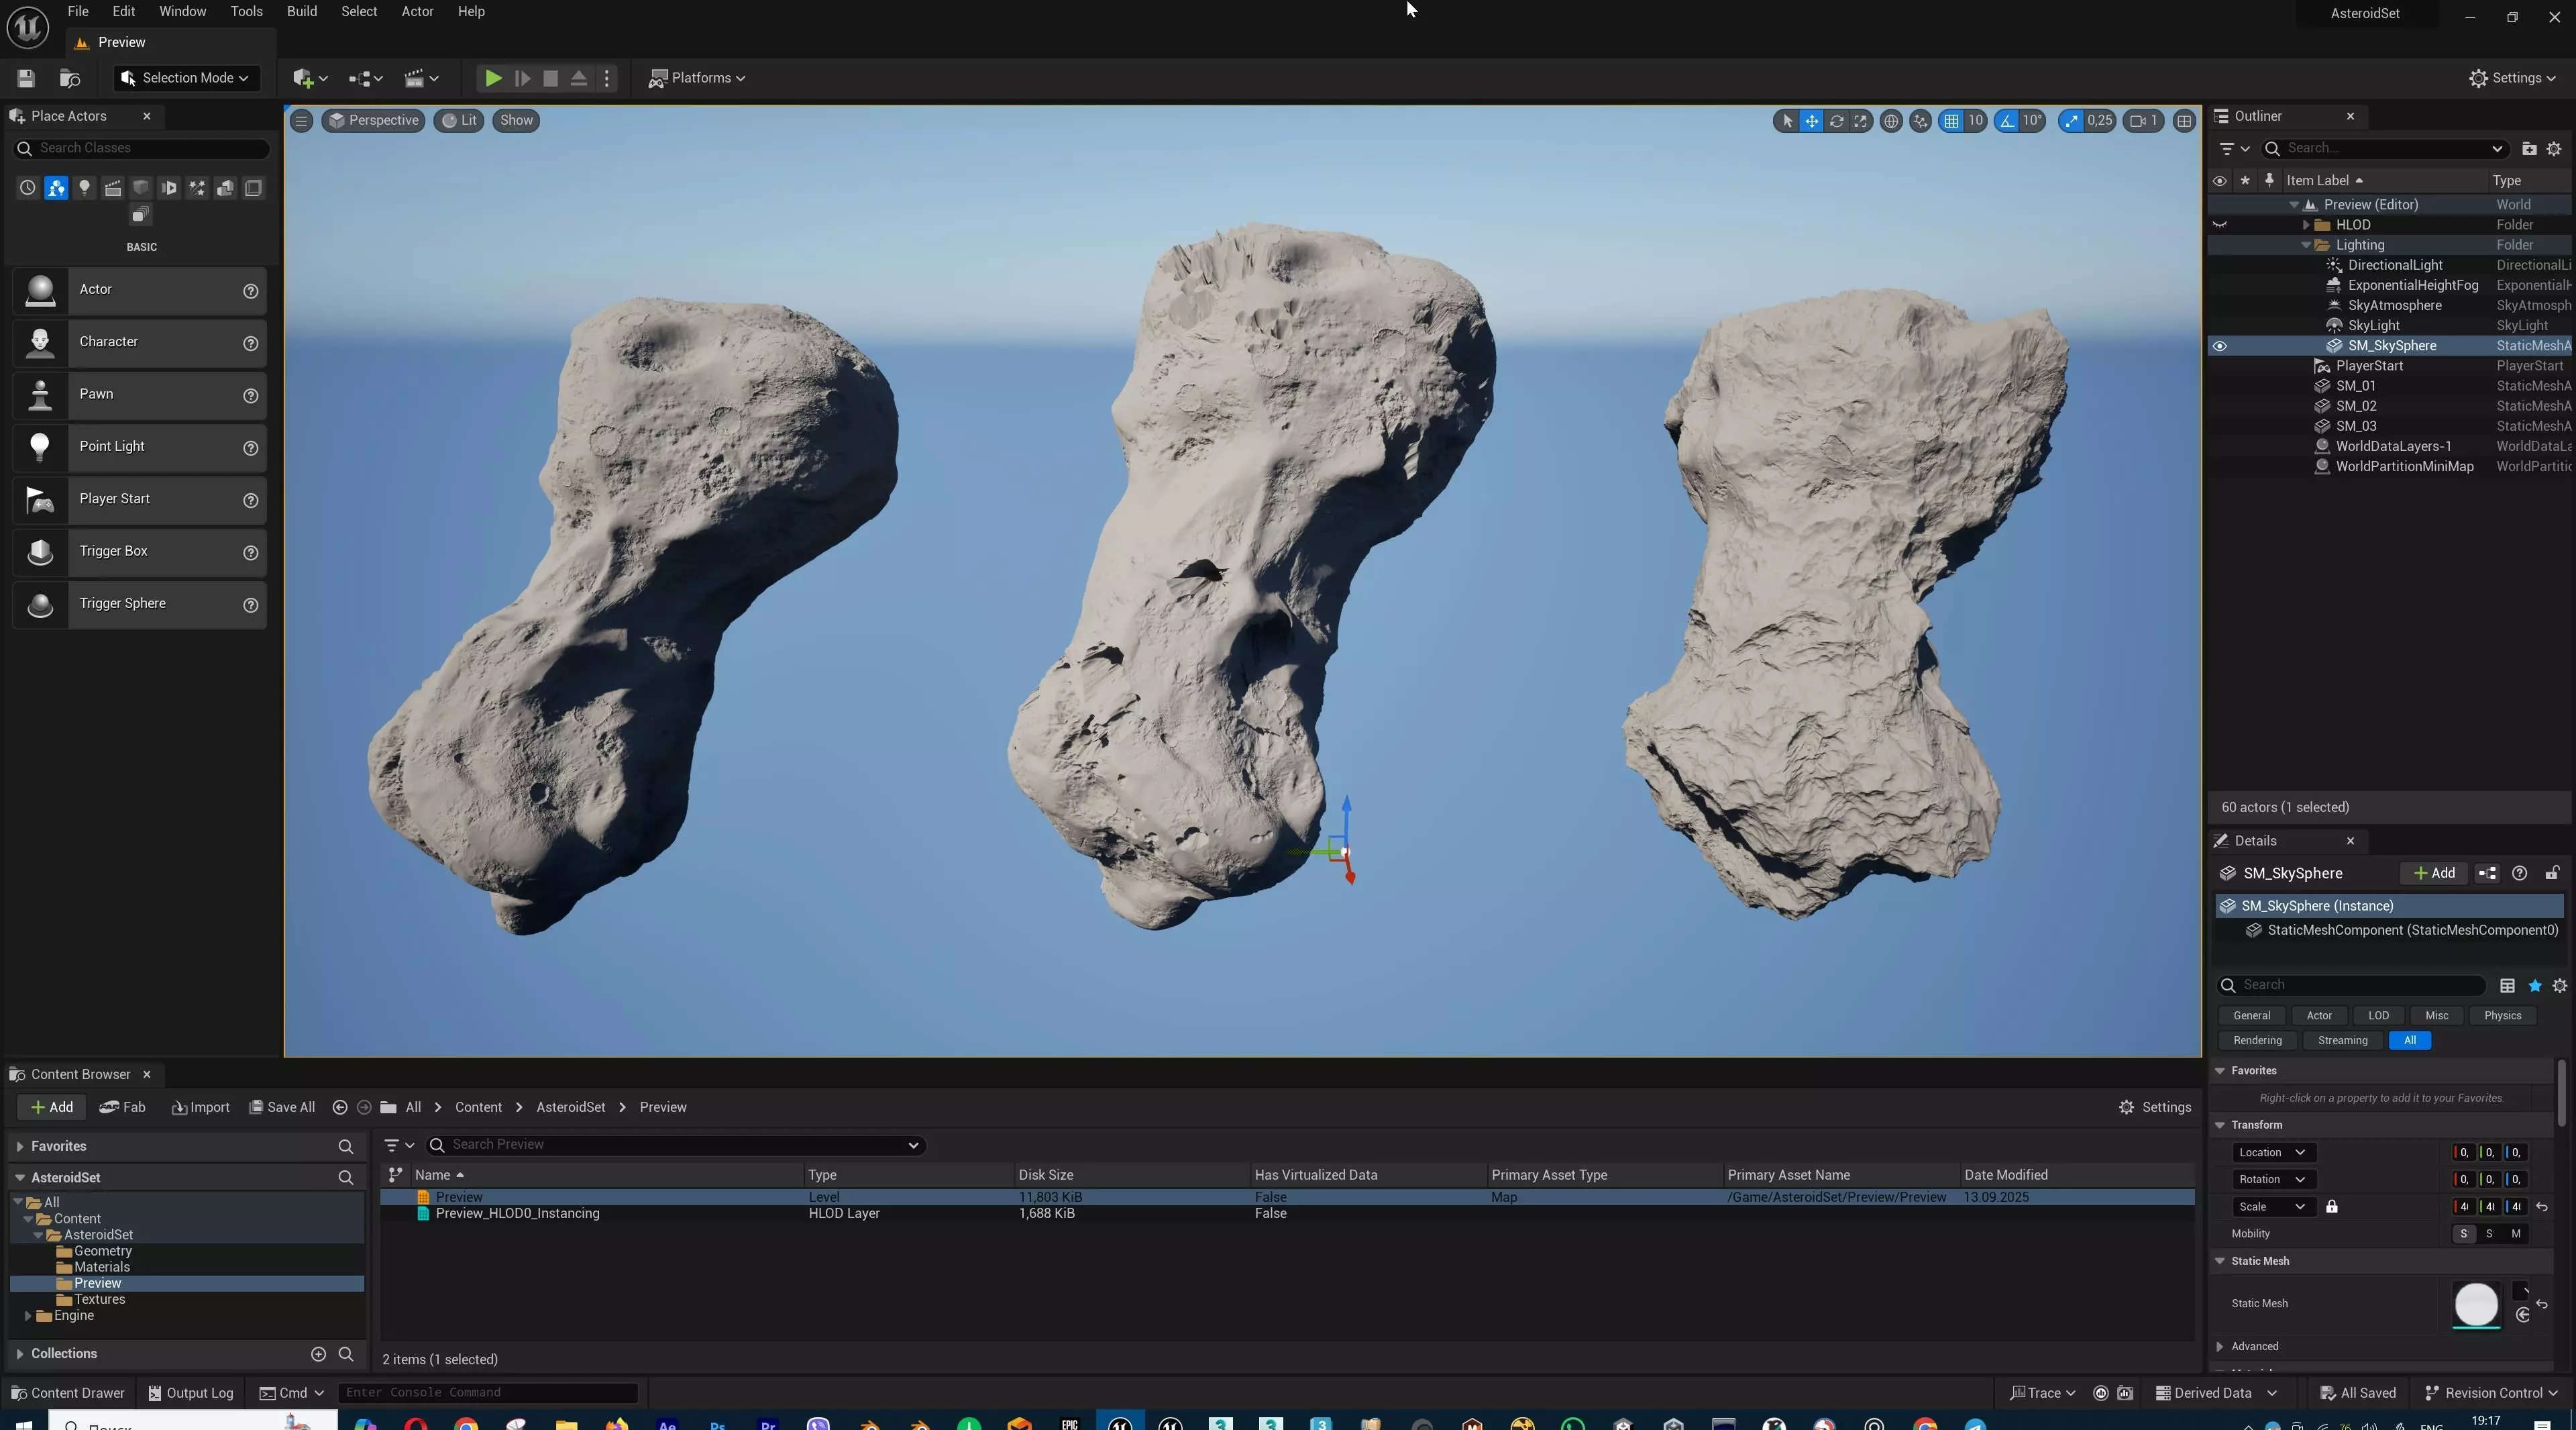Toggle visibility of SM_SkySphere eye icon

2219,346
